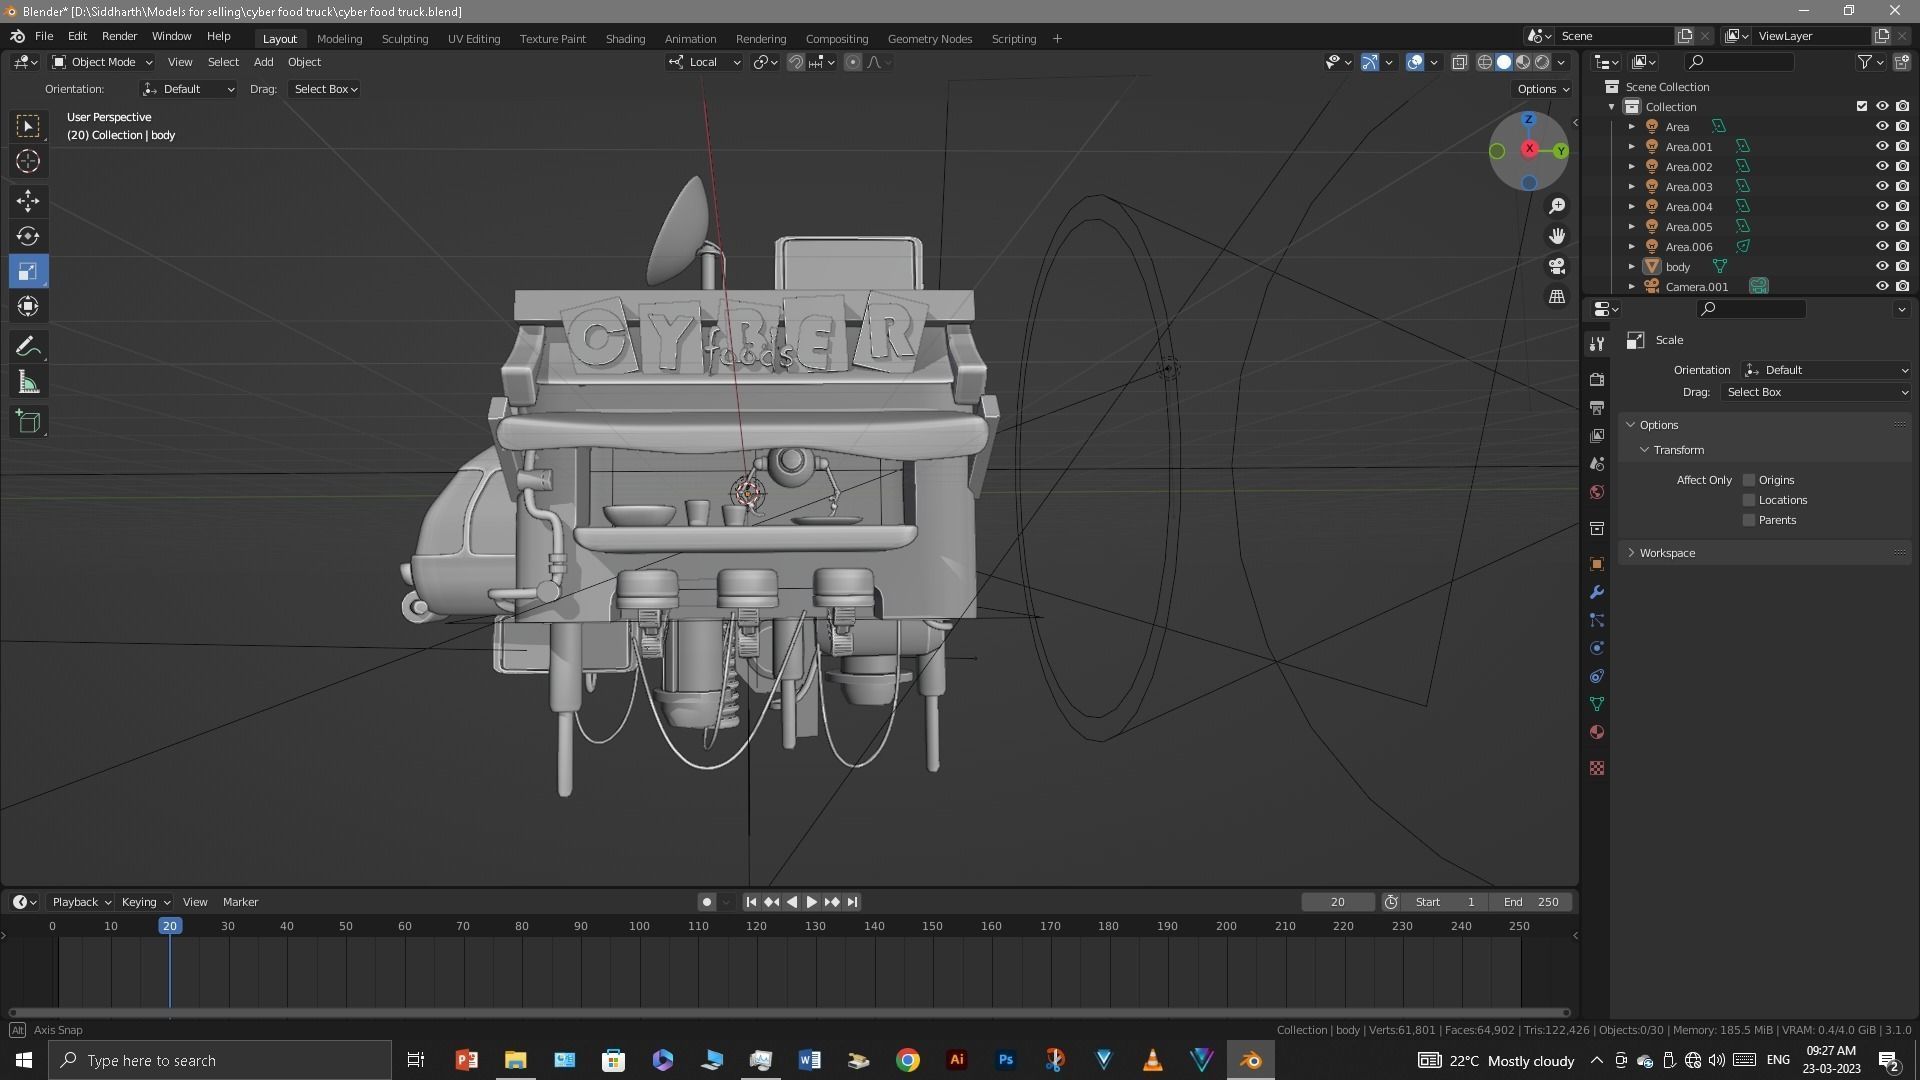1920x1080 pixels.
Task: Open the Output properties tab
Action: point(1597,408)
